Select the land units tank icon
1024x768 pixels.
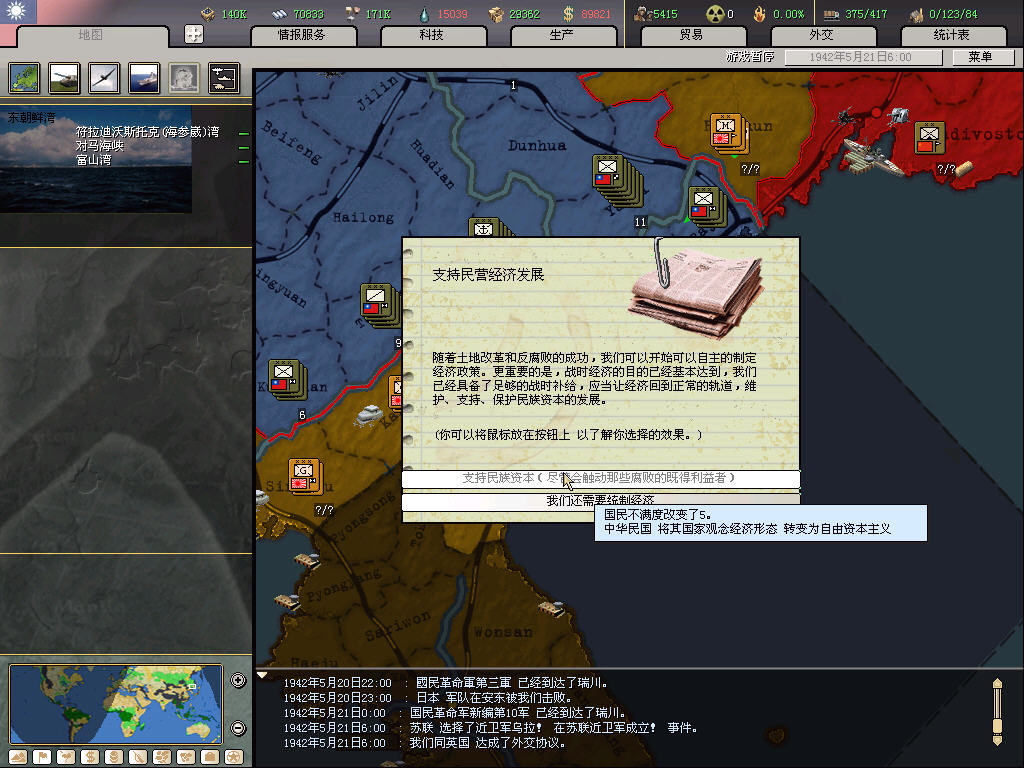click(x=64, y=78)
